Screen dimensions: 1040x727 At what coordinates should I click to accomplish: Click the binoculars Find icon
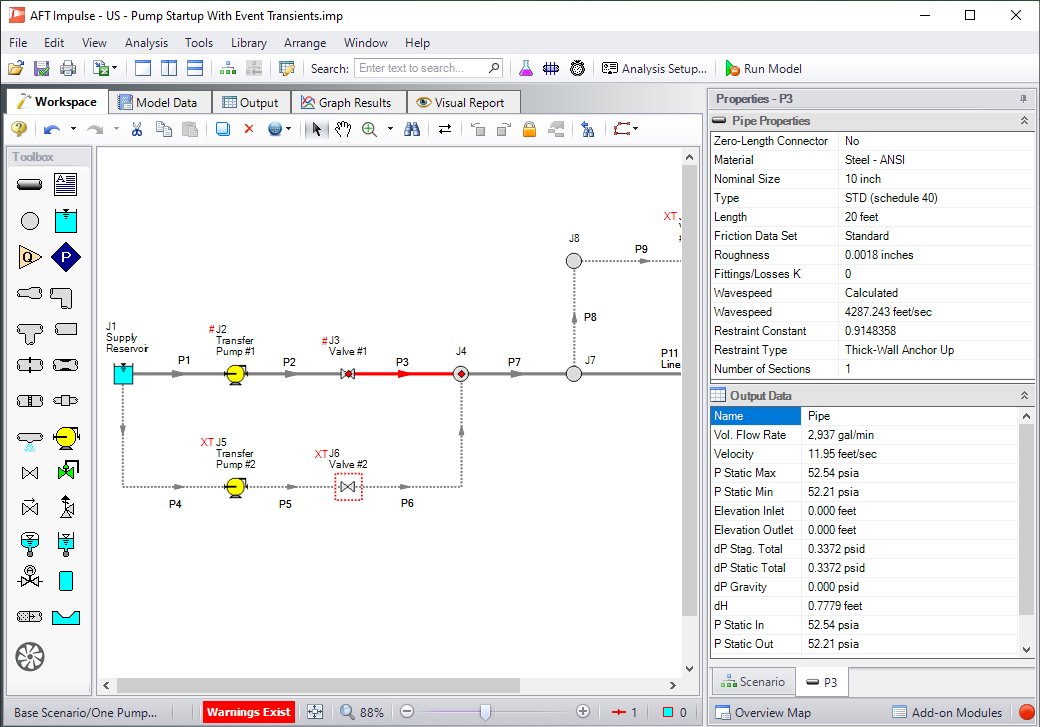click(x=412, y=129)
